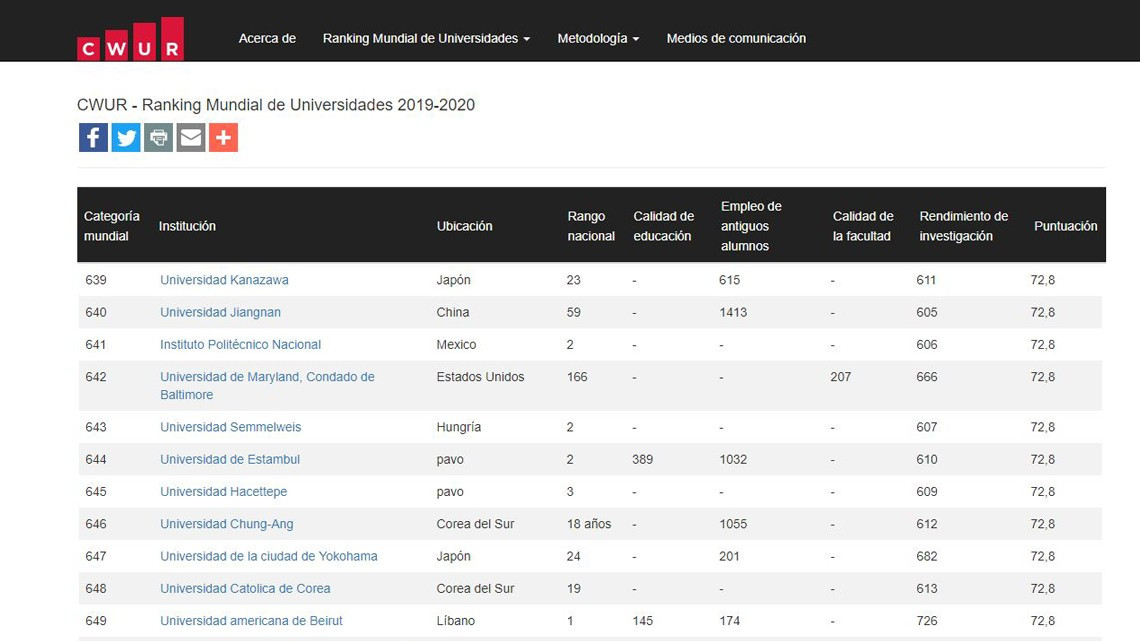Share the page on Facebook
This screenshot has width=1140, height=641.
tap(93, 137)
